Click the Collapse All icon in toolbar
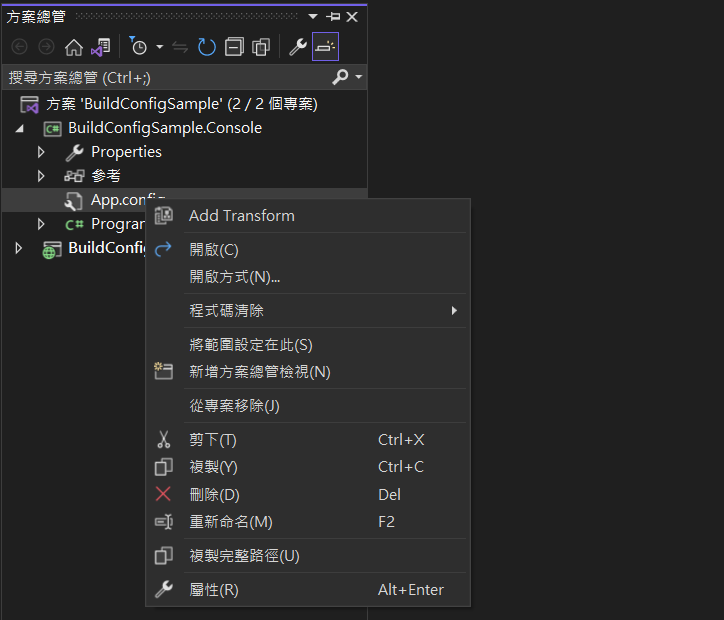 [x=233, y=47]
